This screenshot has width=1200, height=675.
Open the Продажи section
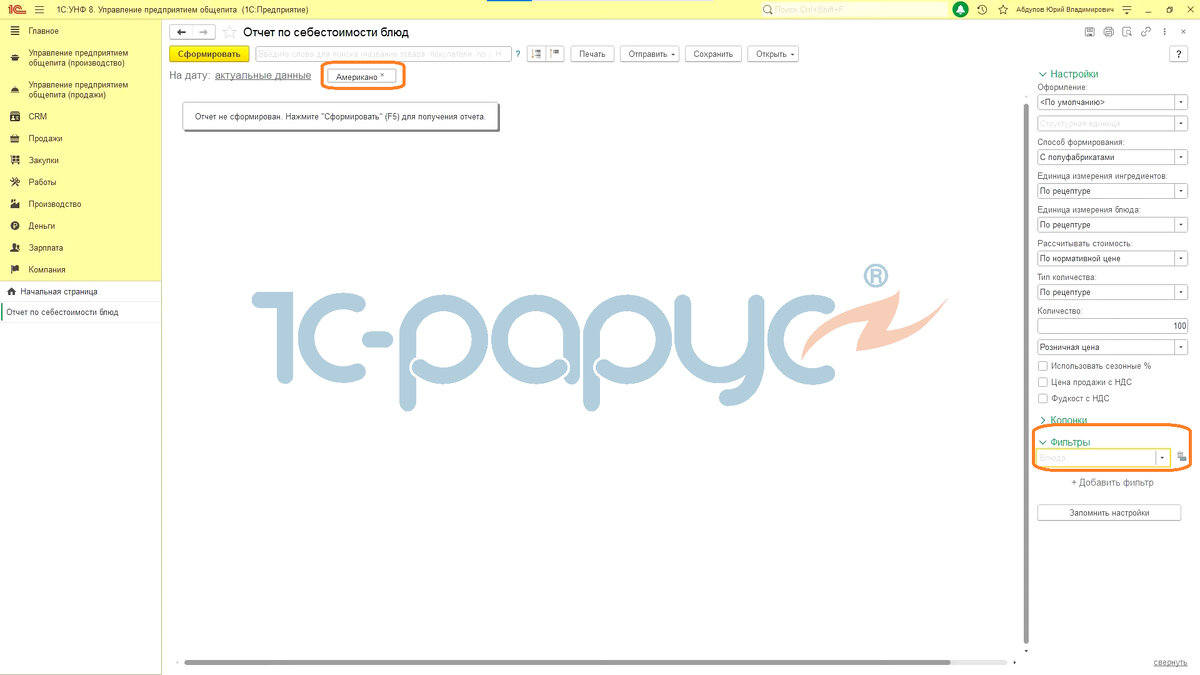coord(45,138)
